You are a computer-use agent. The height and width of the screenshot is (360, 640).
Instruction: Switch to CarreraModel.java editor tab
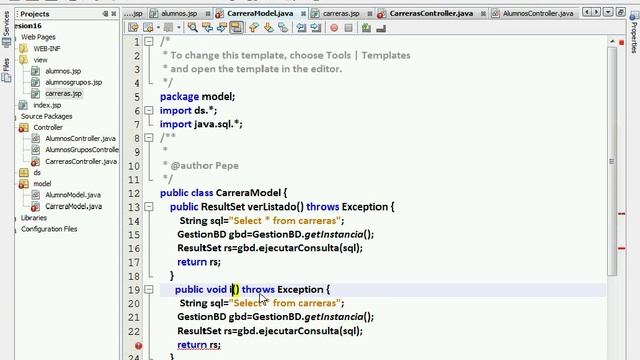pyautogui.click(x=260, y=13)
